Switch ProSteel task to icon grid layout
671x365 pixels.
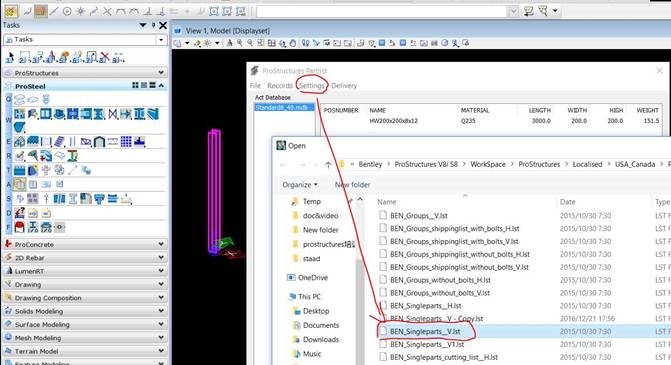coord(135,86)
